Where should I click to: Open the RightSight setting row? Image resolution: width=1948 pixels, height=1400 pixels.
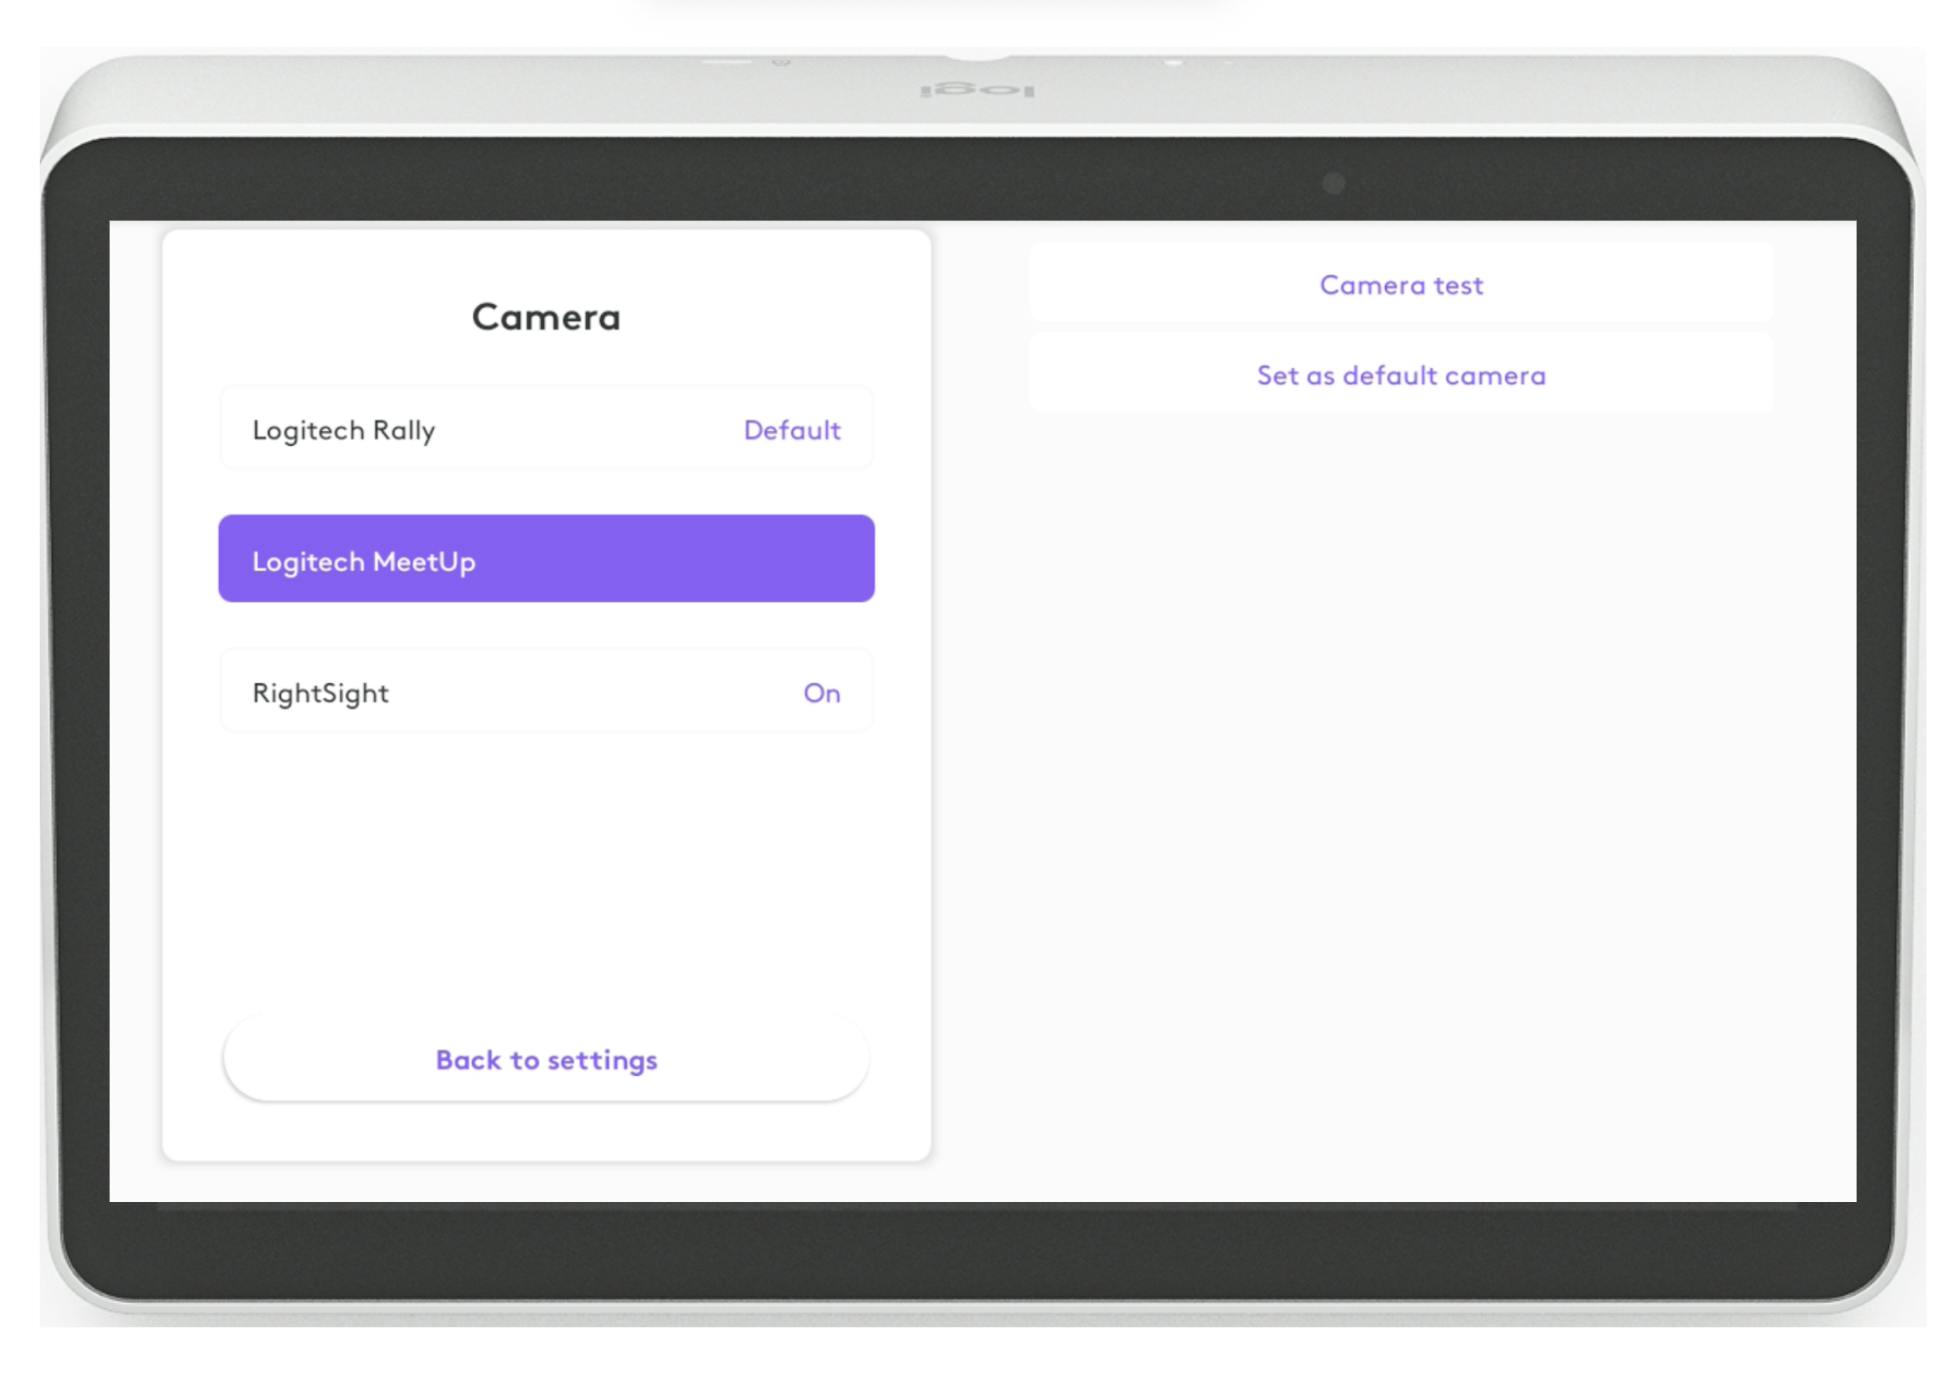tap(546, 692)
